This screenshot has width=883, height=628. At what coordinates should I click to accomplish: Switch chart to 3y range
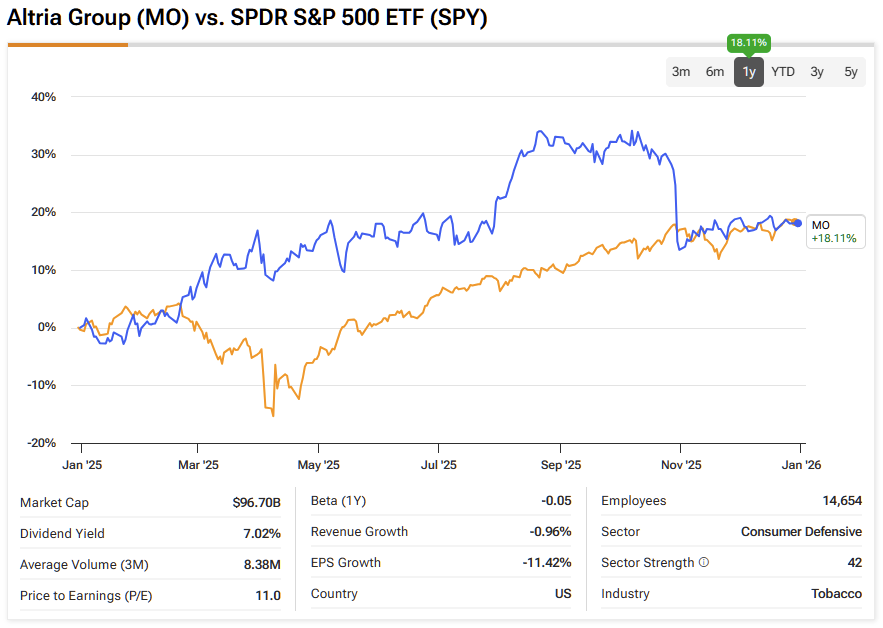click(817, 72)
